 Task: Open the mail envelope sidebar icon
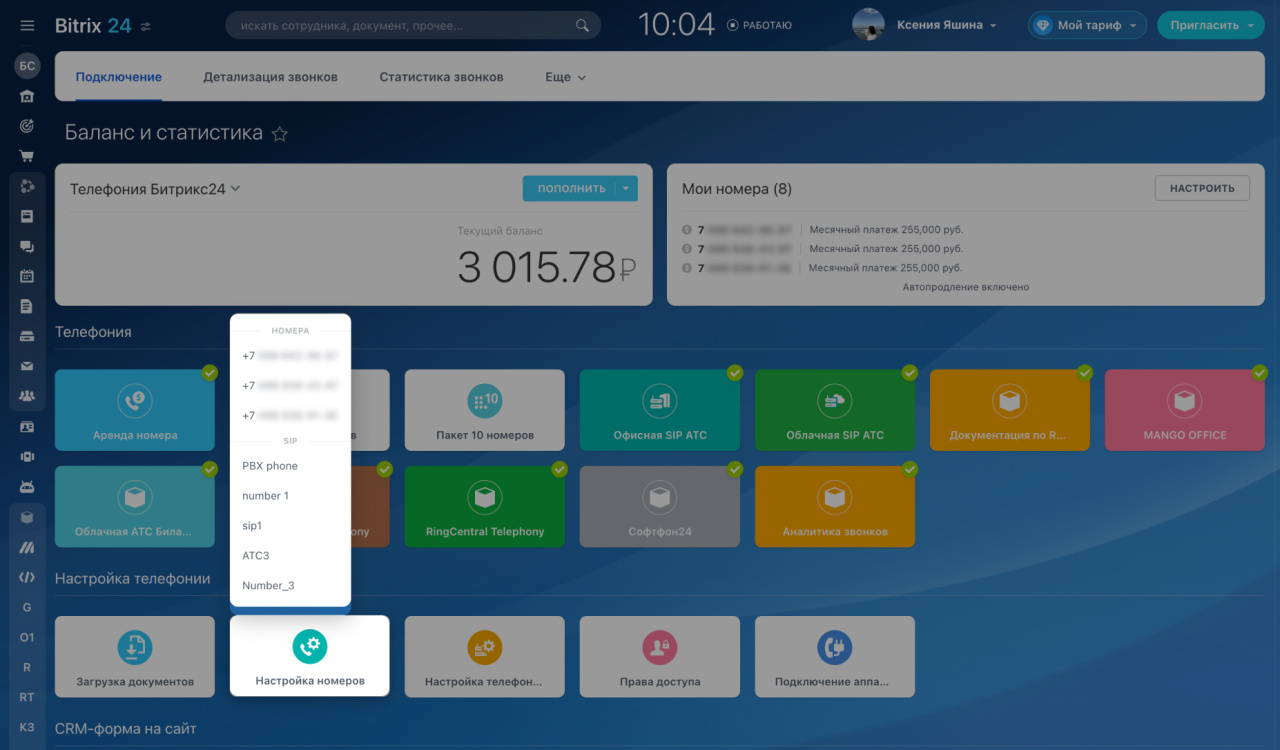[x=27, y=366]
